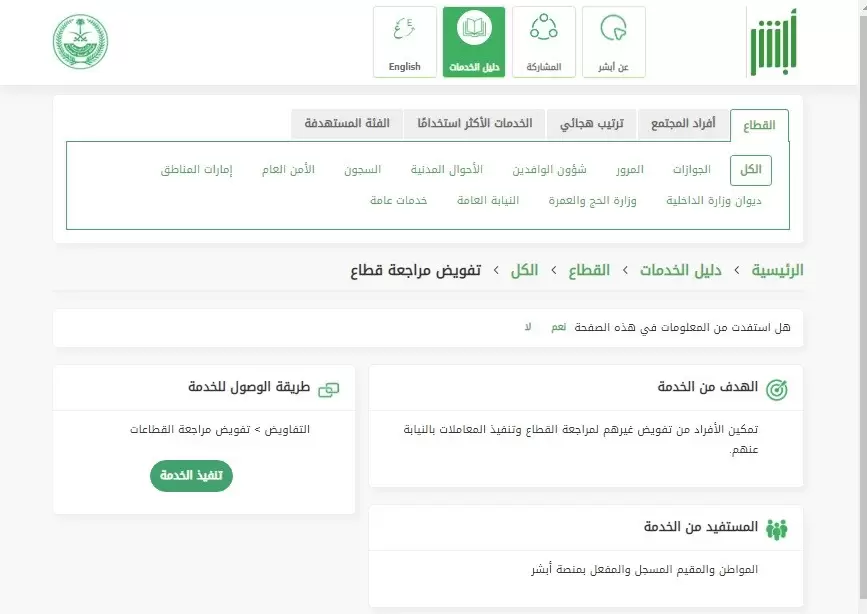Viewport: 867px width, 614px height.
Task: Click the vertical page scrollbar
Action: (x=863, y=307)
